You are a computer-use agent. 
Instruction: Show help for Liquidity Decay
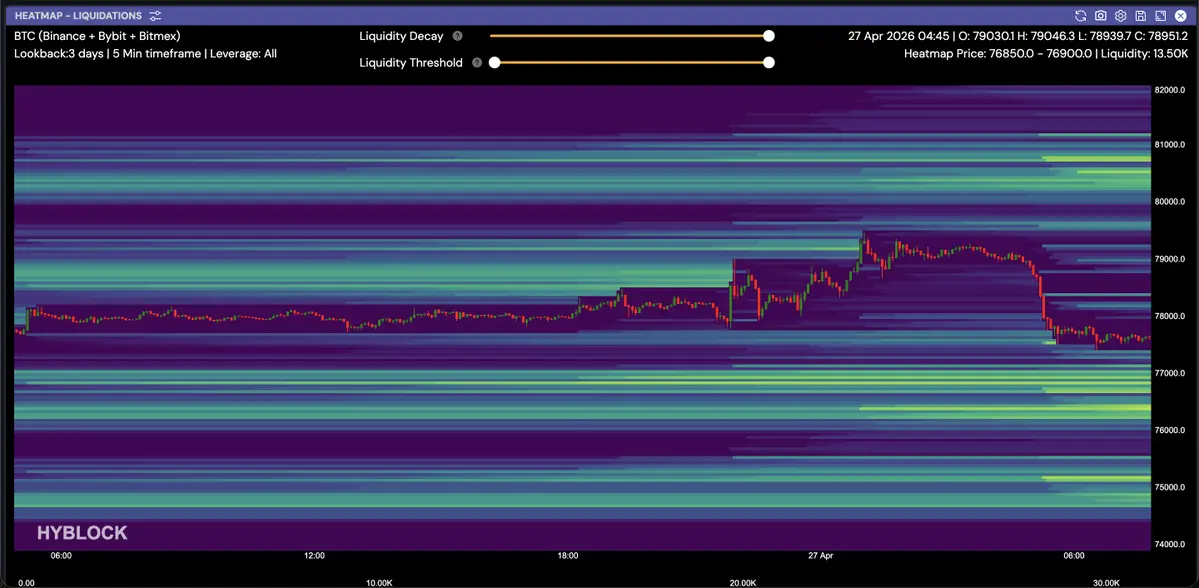pyautogui.click(x=457, y=36)
